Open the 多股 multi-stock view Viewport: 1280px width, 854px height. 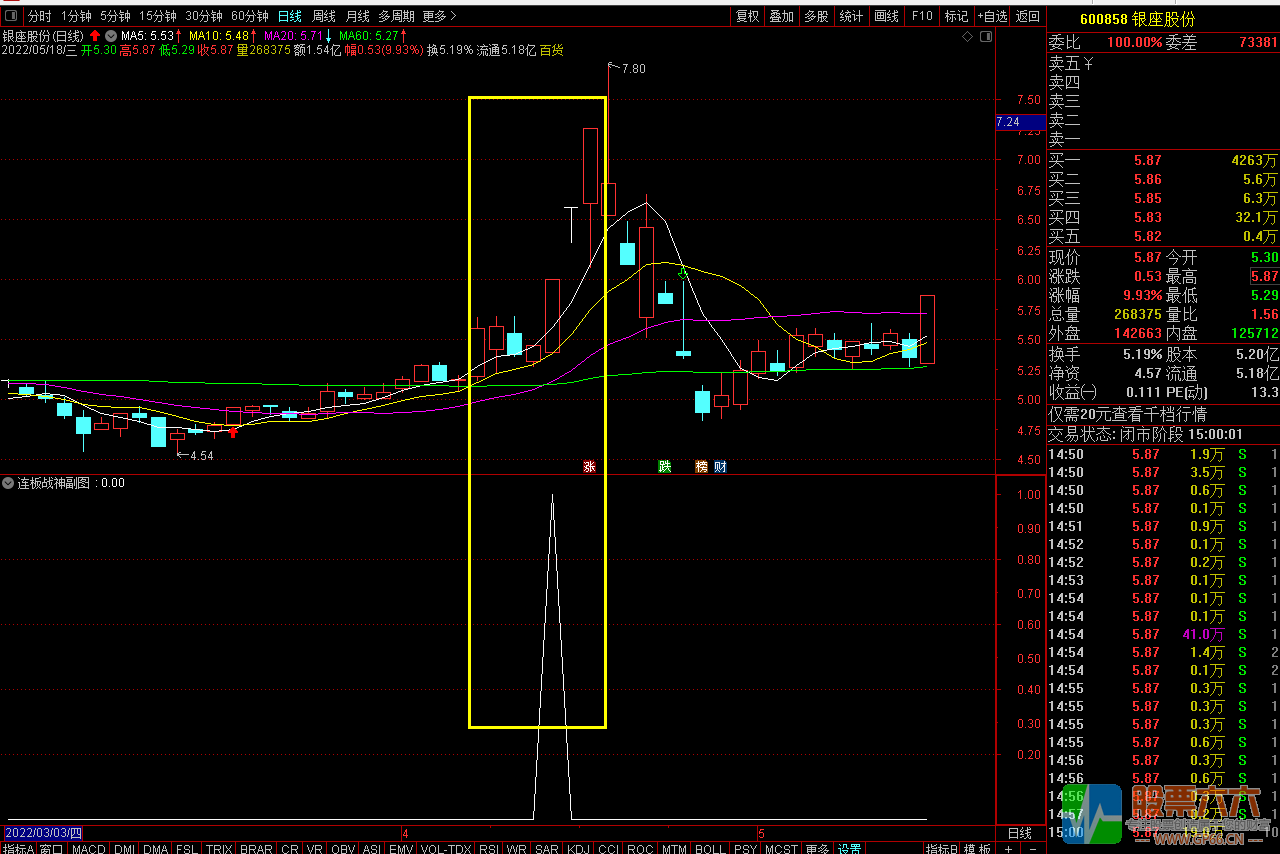(816, 16)
